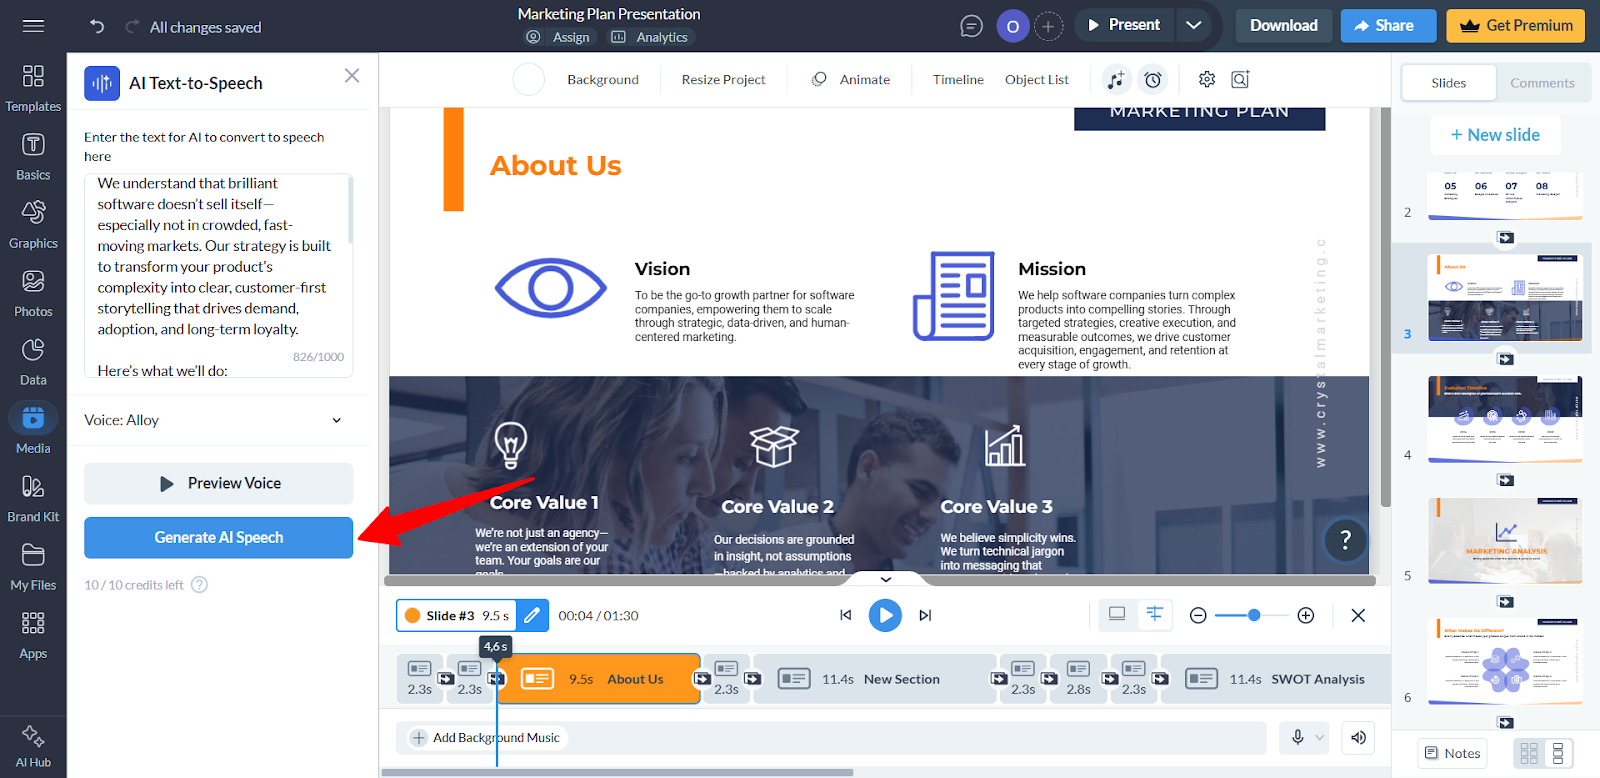The height and width of the screenshot is (778, 1600).
Task: Open the Animate menu
Action: 851,79
